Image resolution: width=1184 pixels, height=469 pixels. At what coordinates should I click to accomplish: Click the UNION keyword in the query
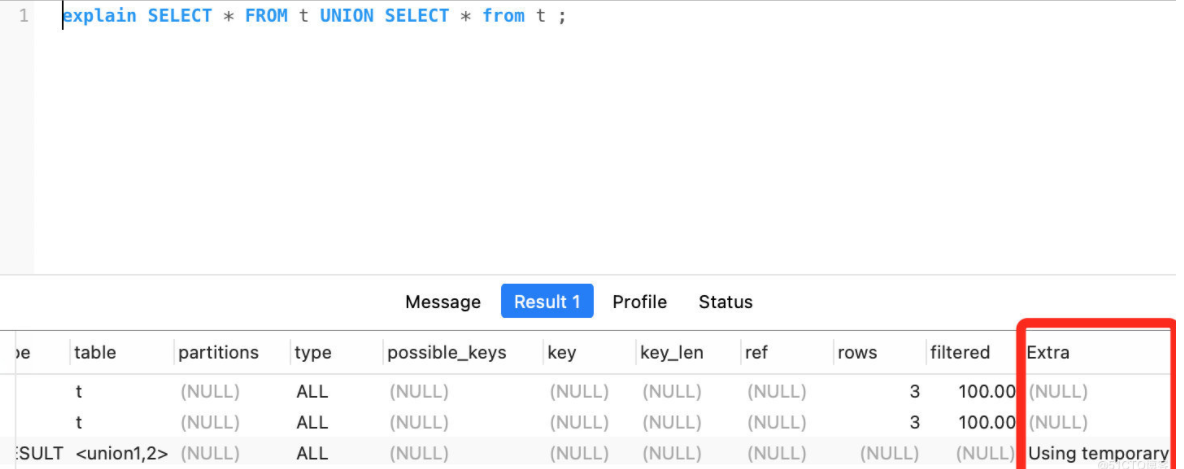pos(347,16)
